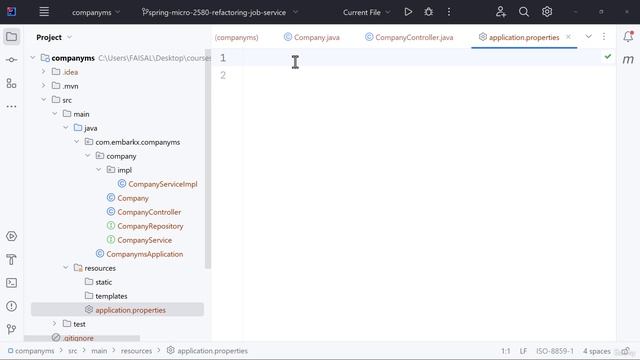
Task: Debug the current file
Action: (x=429, y=12)
